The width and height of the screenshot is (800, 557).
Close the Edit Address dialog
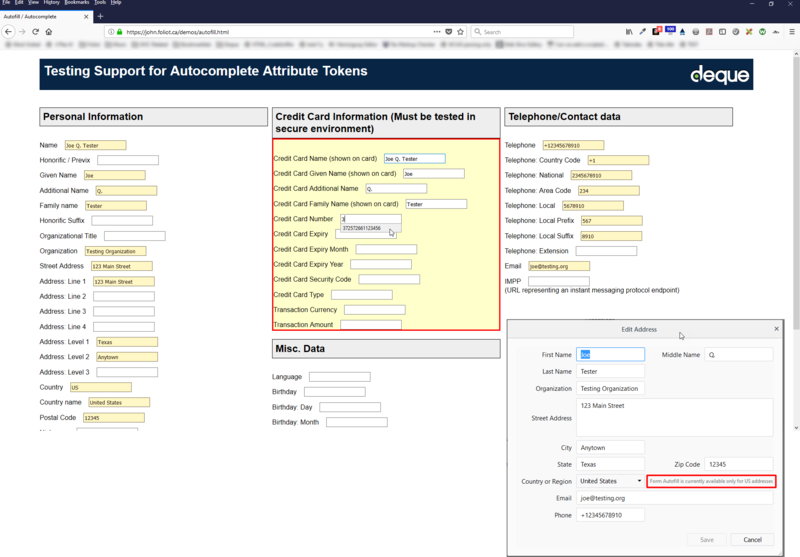tap(776, 329)
